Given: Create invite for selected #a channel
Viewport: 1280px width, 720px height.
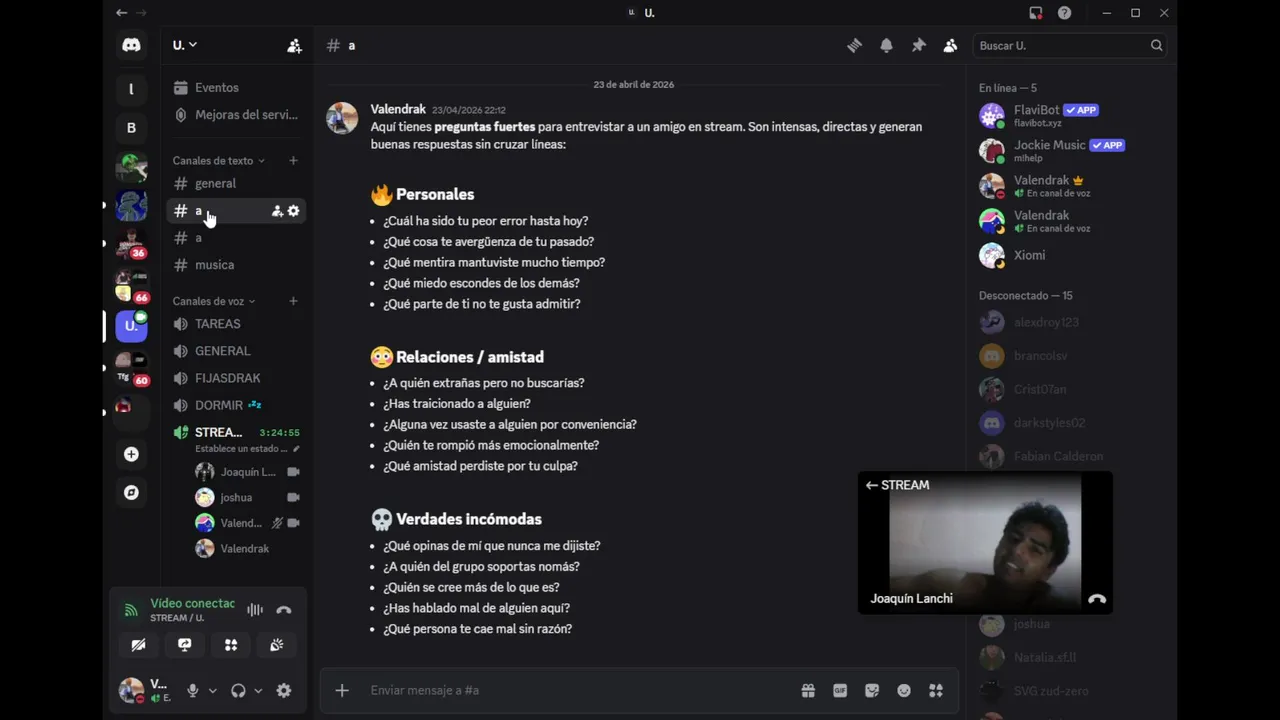Looking at the screenshot, I should point(277,211).
